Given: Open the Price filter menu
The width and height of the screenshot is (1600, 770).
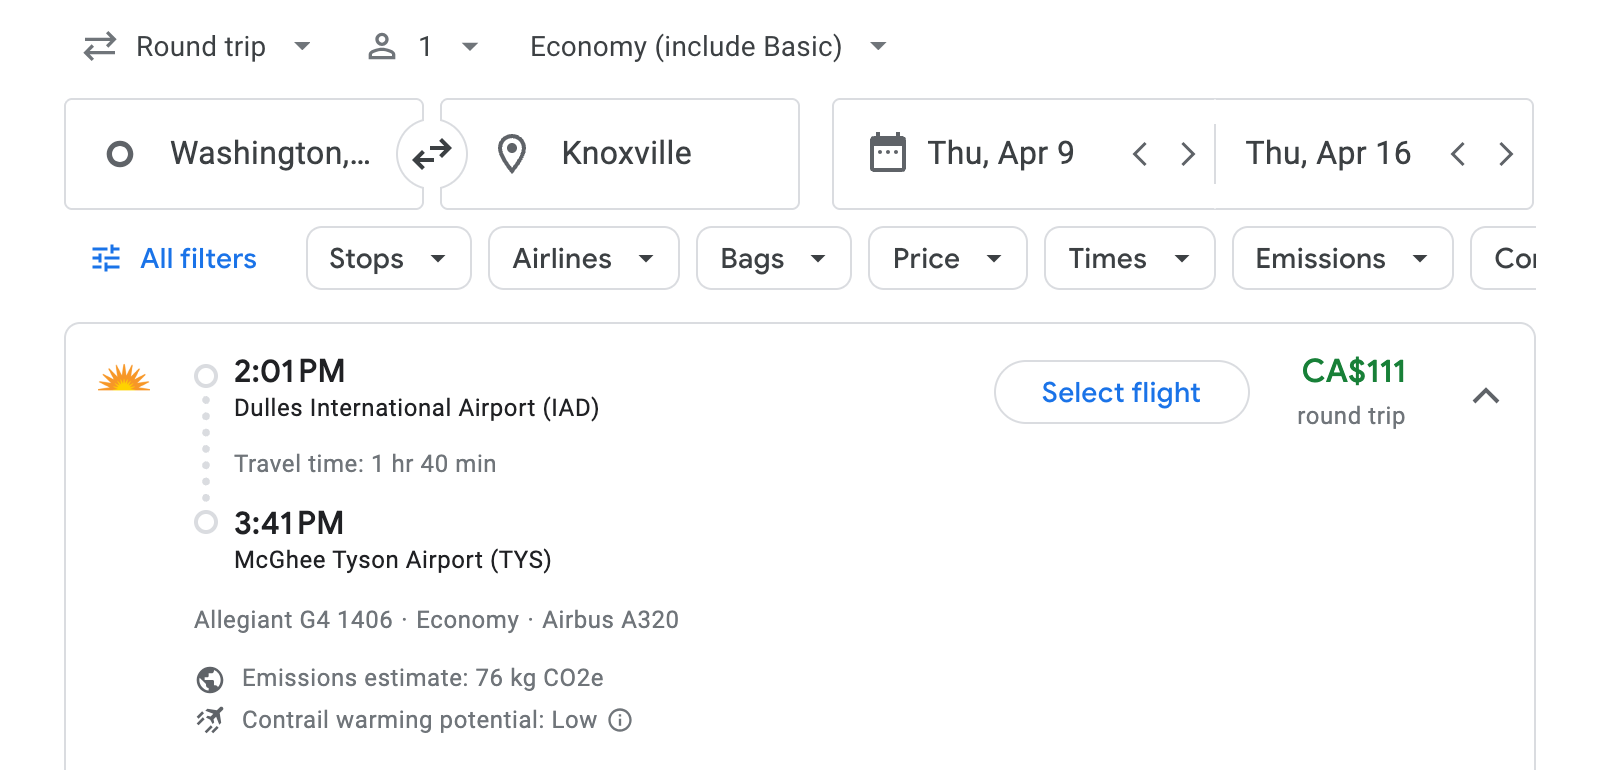Looking at the screenshot, I should tap(946, 258).
